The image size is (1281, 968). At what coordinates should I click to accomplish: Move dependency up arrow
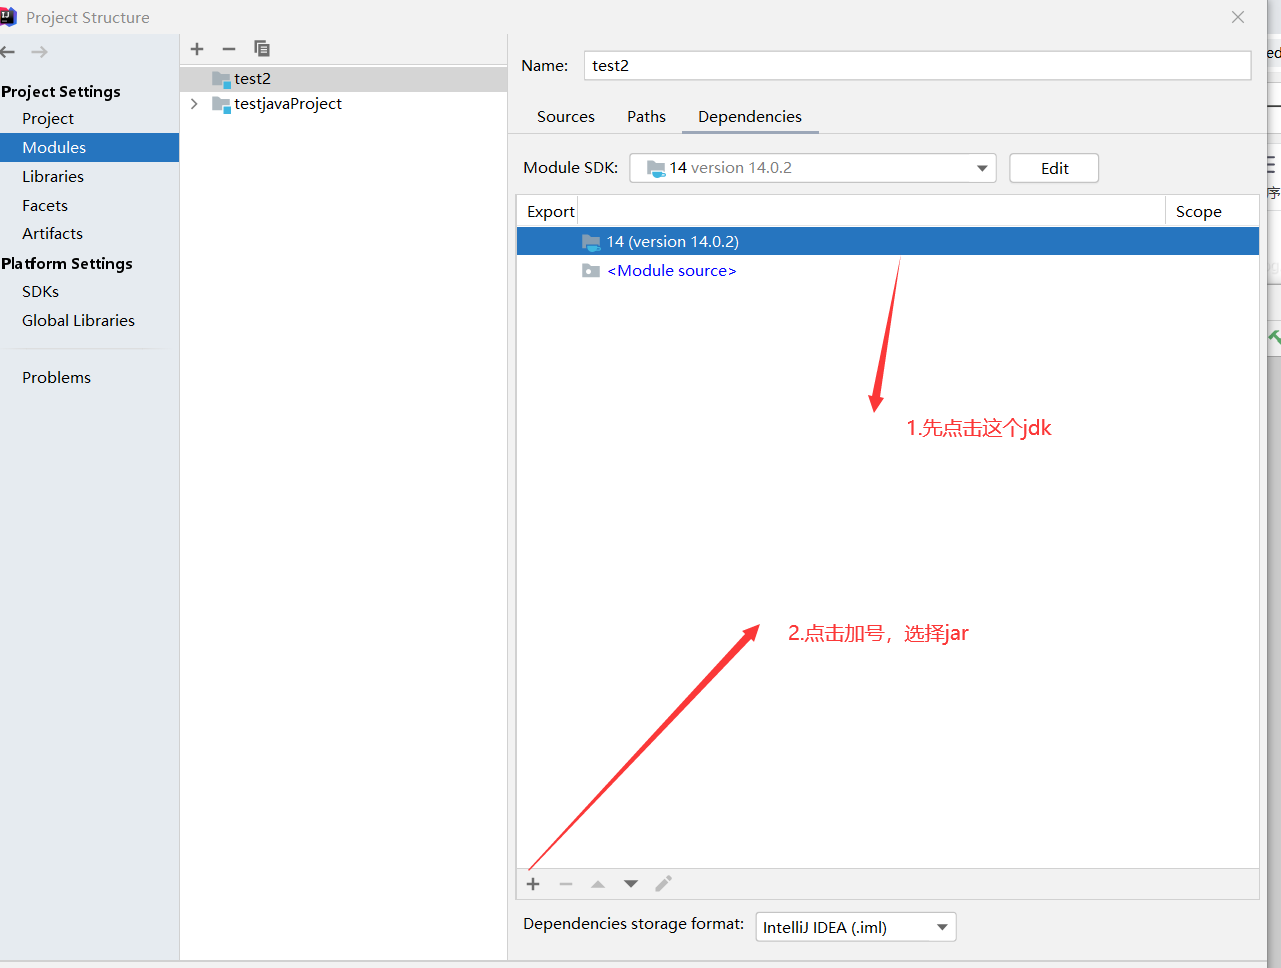pyautogui.click(x=598, y=884)
